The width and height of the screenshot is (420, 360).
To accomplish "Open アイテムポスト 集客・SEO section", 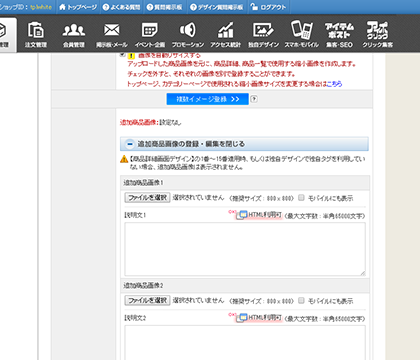I will [x=339, y=35].
